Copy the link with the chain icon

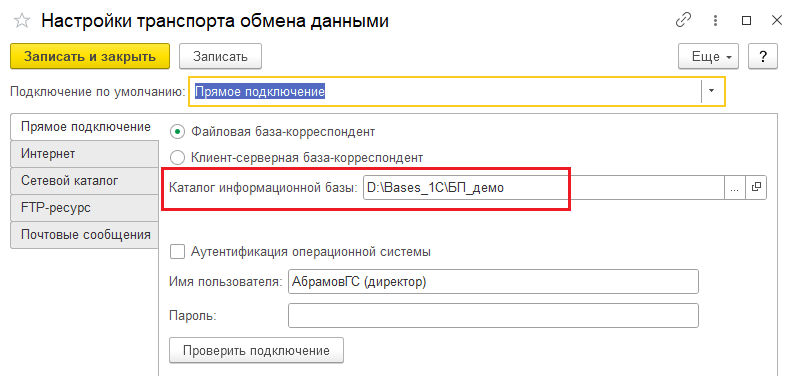[684, 20]
